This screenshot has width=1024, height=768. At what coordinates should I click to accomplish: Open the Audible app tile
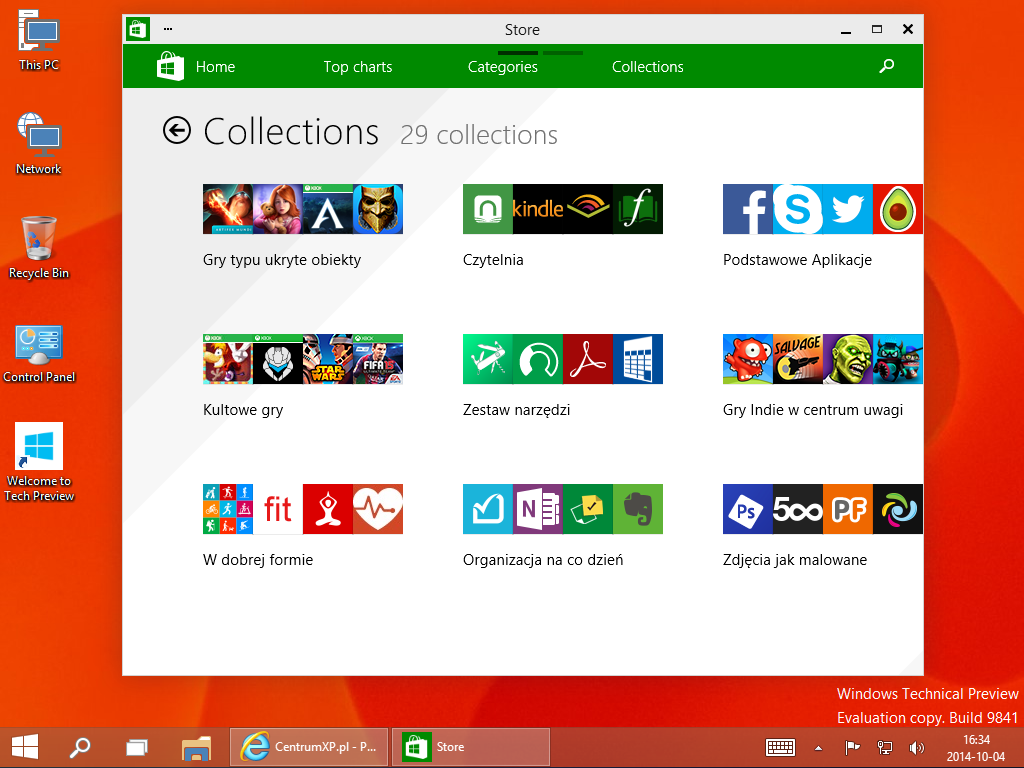tap(588, 209)
